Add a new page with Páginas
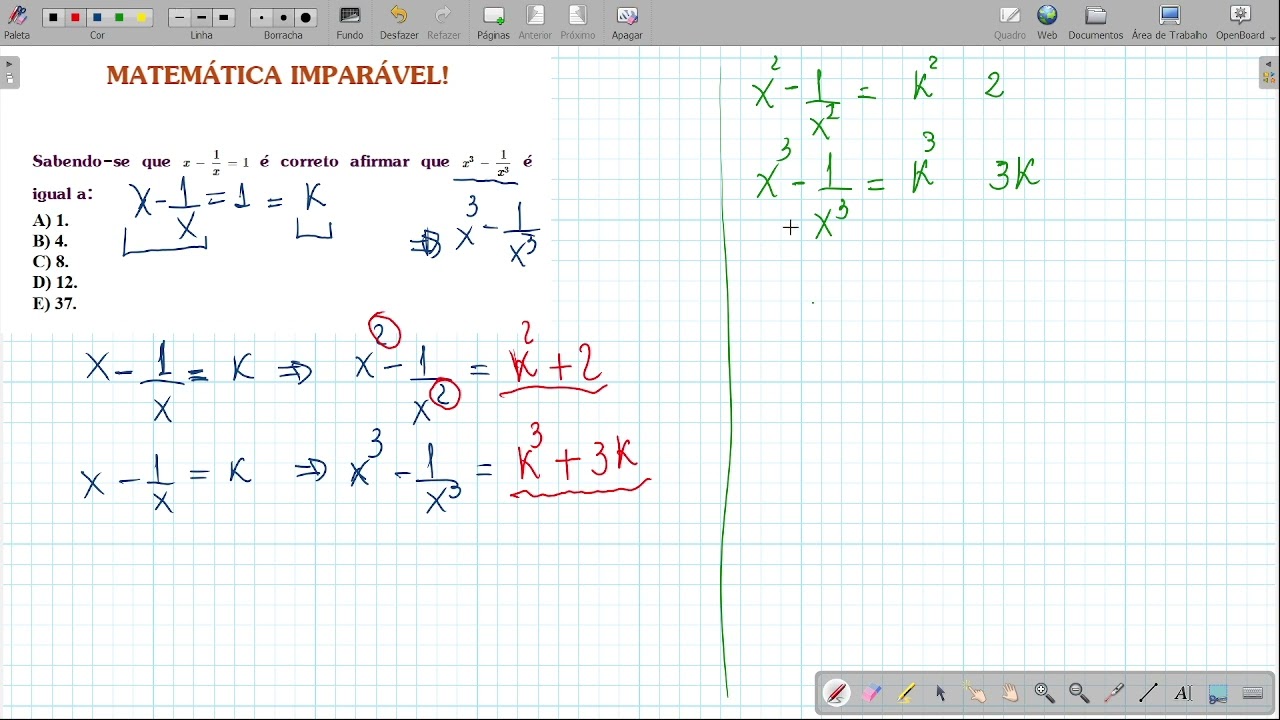Screen dimensions: 1280x720 [x=493, y=22]
